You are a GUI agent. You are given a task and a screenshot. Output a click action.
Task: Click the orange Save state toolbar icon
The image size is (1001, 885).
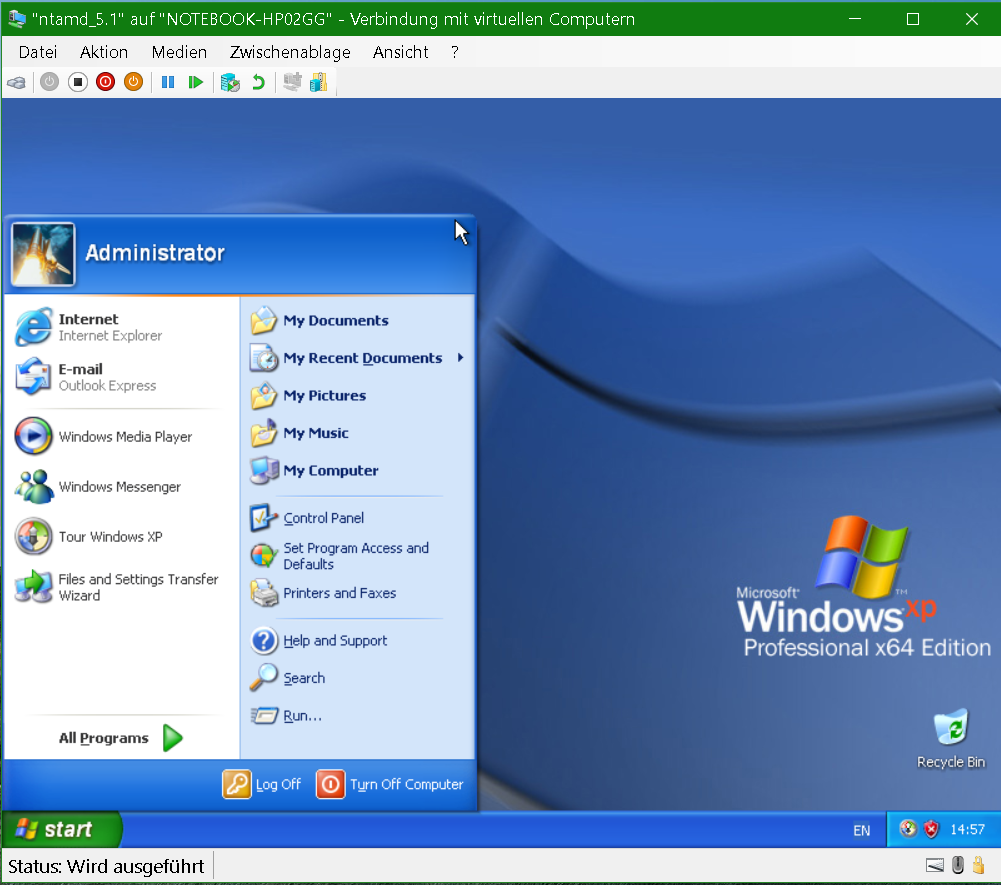(x=133, y=82)
